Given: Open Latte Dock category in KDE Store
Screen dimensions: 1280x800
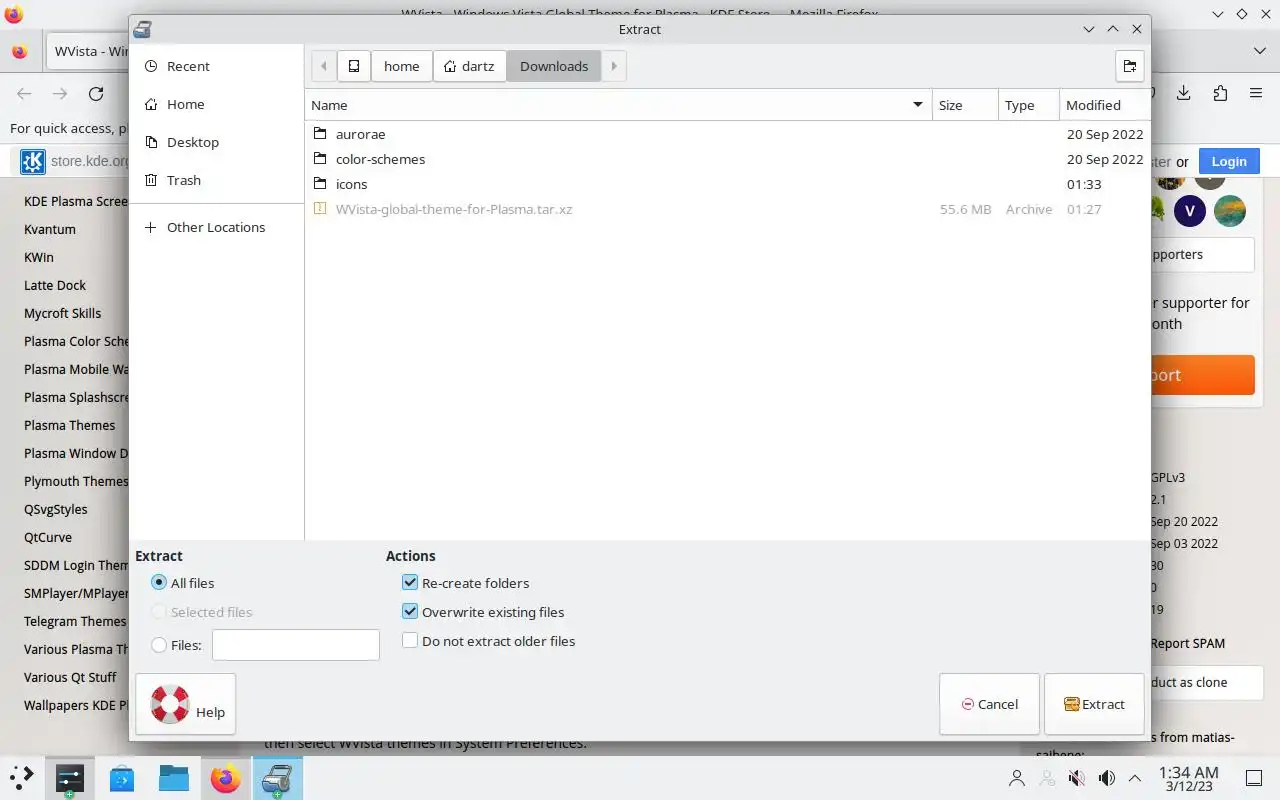Looking at the screenshot, I should click(55, 285).
